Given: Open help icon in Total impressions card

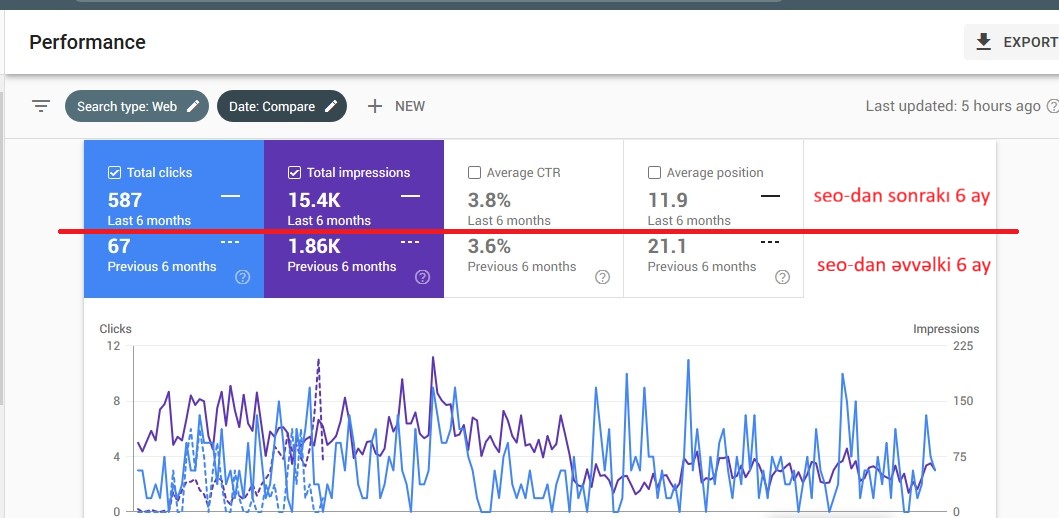Looking at the screenshot, I should pos(422,277).
